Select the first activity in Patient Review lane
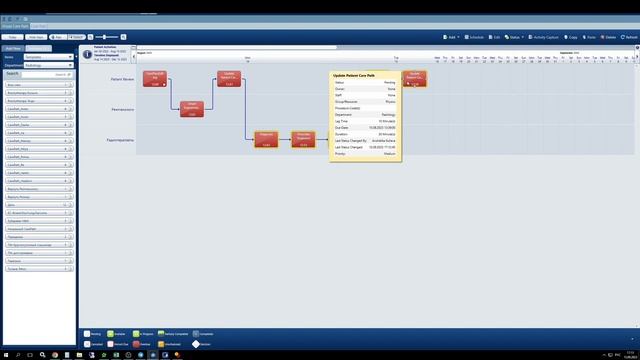This screenshot has height=360, width=640. click(x=155, y=79)
